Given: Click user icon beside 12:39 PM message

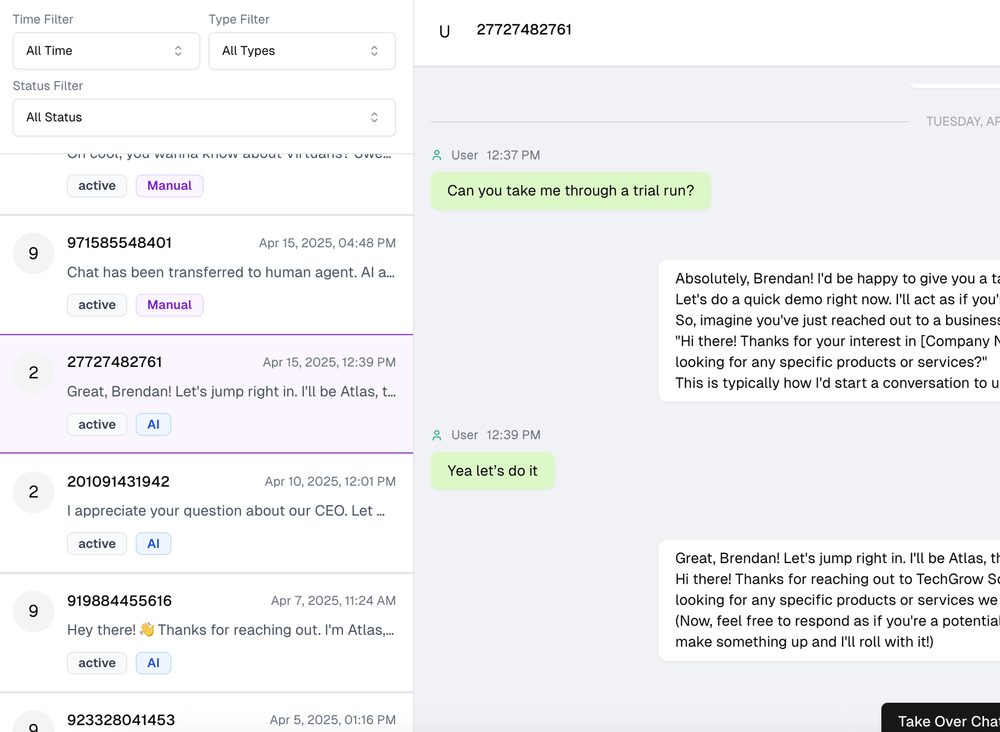Looking at the screenshot, I should tap(437, 435).
